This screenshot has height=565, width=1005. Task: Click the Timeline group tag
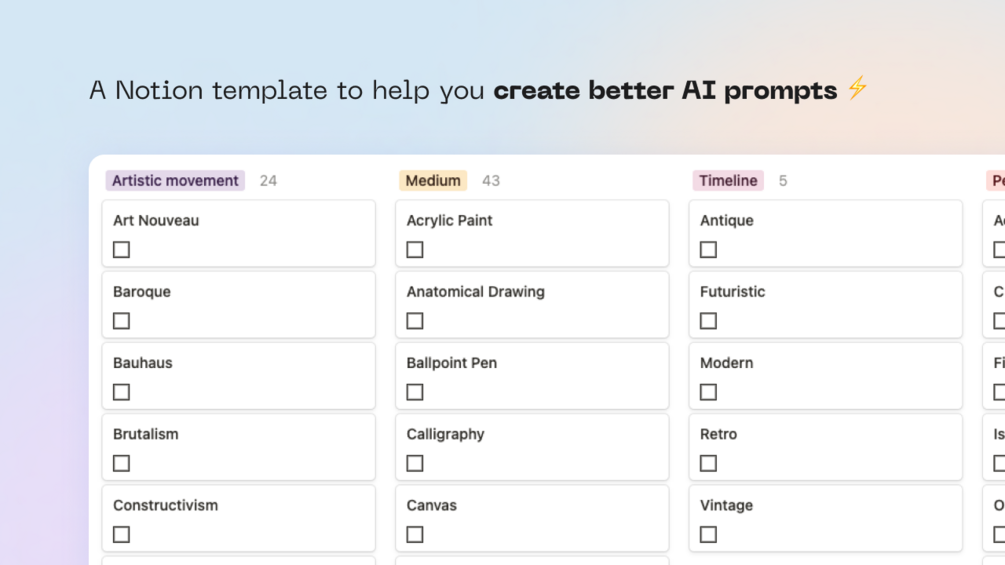point(728,181)
